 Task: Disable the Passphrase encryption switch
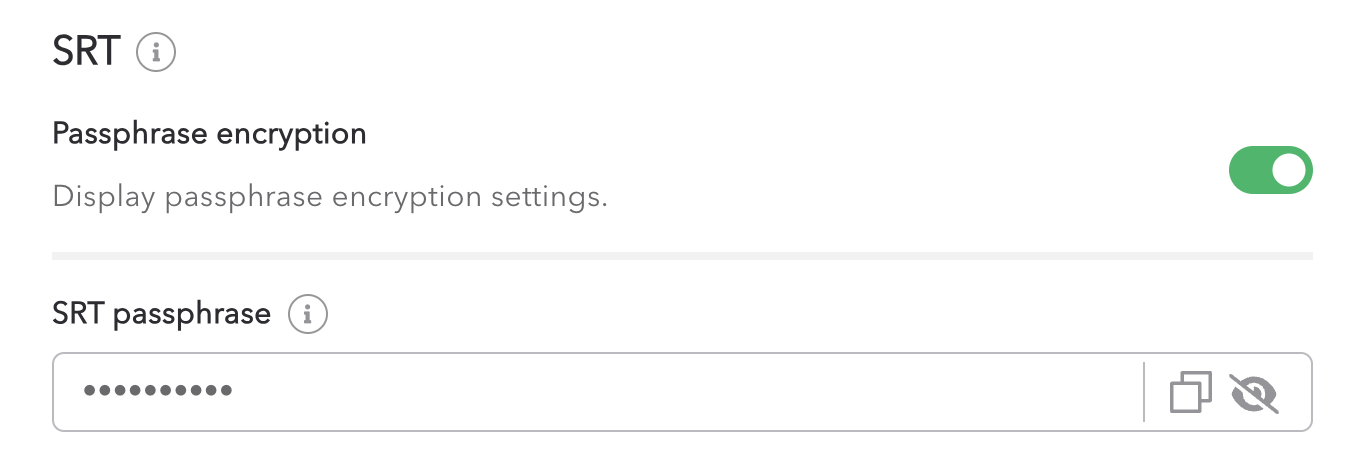(x=1270, y=172)
